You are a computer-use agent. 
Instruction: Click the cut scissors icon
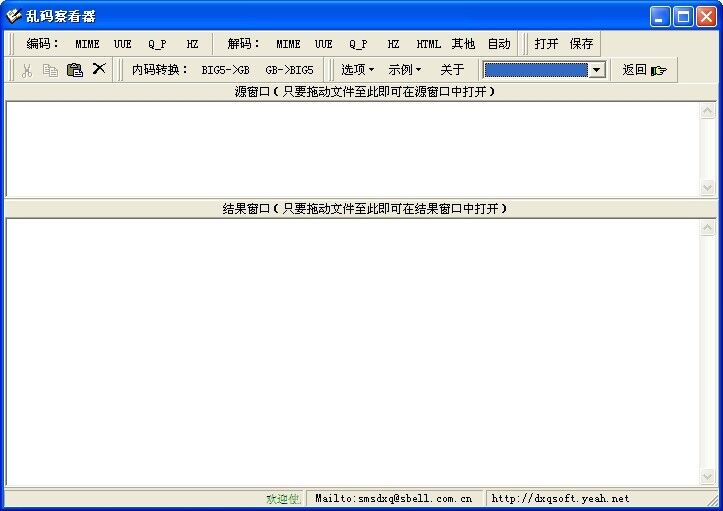click(x=27, y=70)
